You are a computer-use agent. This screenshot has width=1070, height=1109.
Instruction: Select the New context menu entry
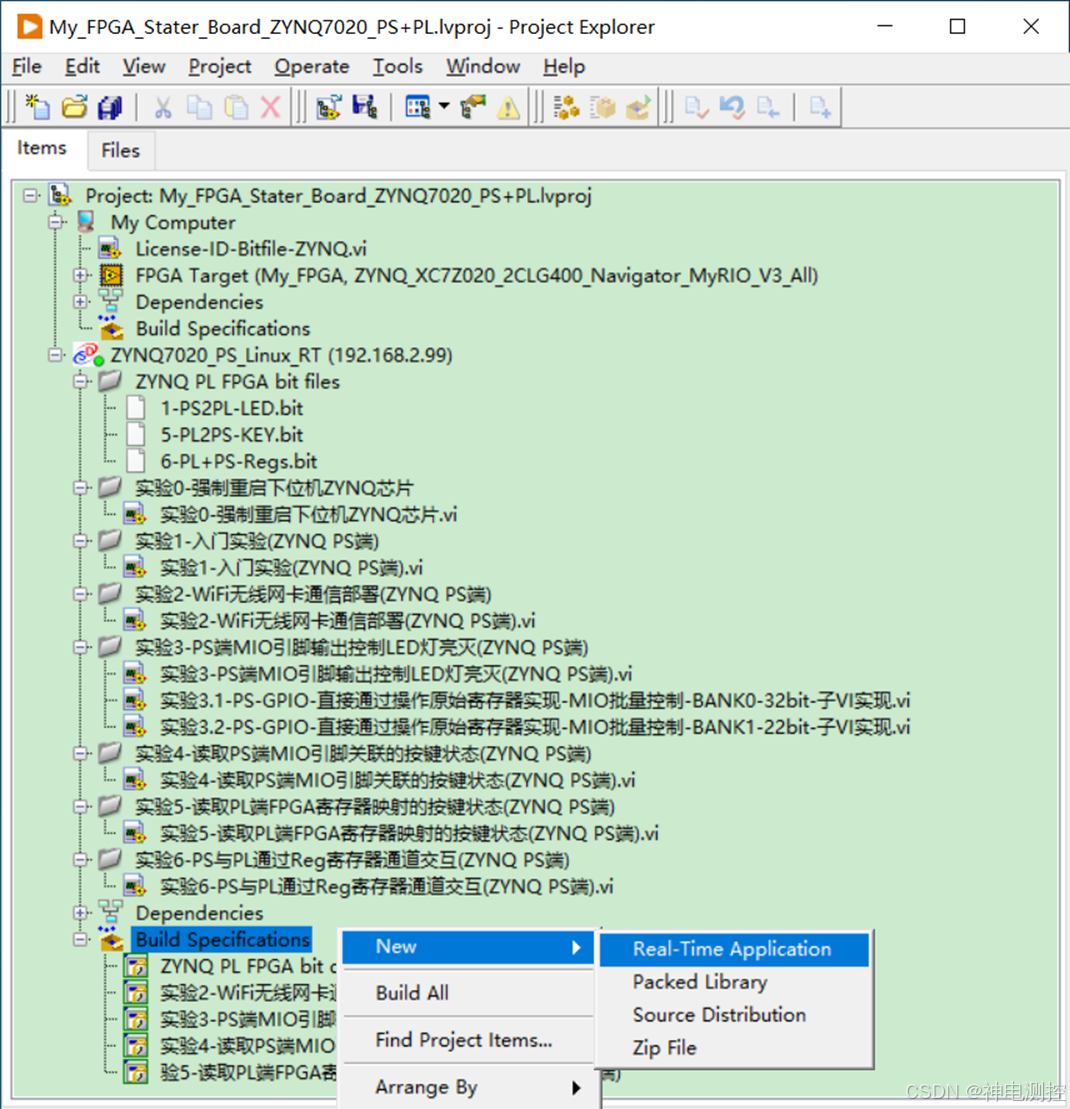pos(467,947)
